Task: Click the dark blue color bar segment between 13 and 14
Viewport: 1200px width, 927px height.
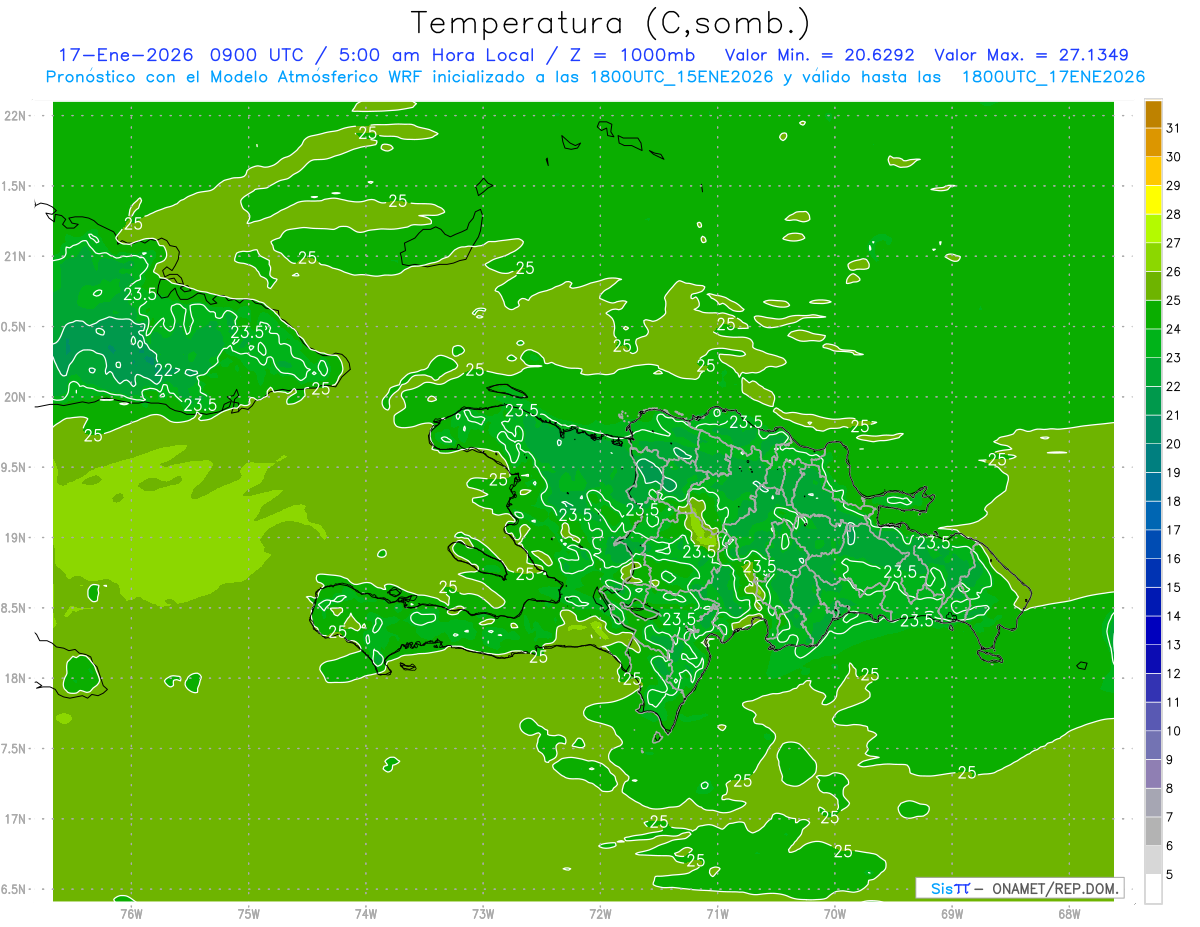Action: pyautogui.click(x=1153, y=630)
